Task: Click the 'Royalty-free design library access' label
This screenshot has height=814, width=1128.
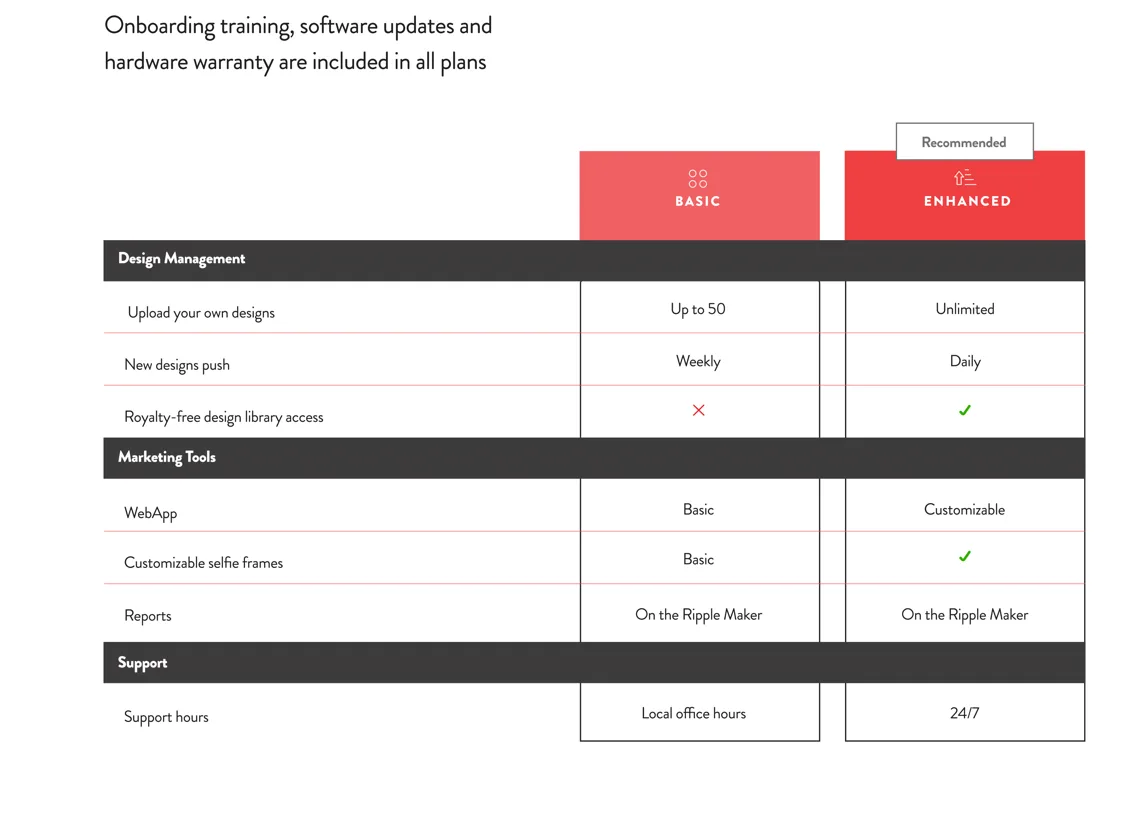Action: [224, 417]
